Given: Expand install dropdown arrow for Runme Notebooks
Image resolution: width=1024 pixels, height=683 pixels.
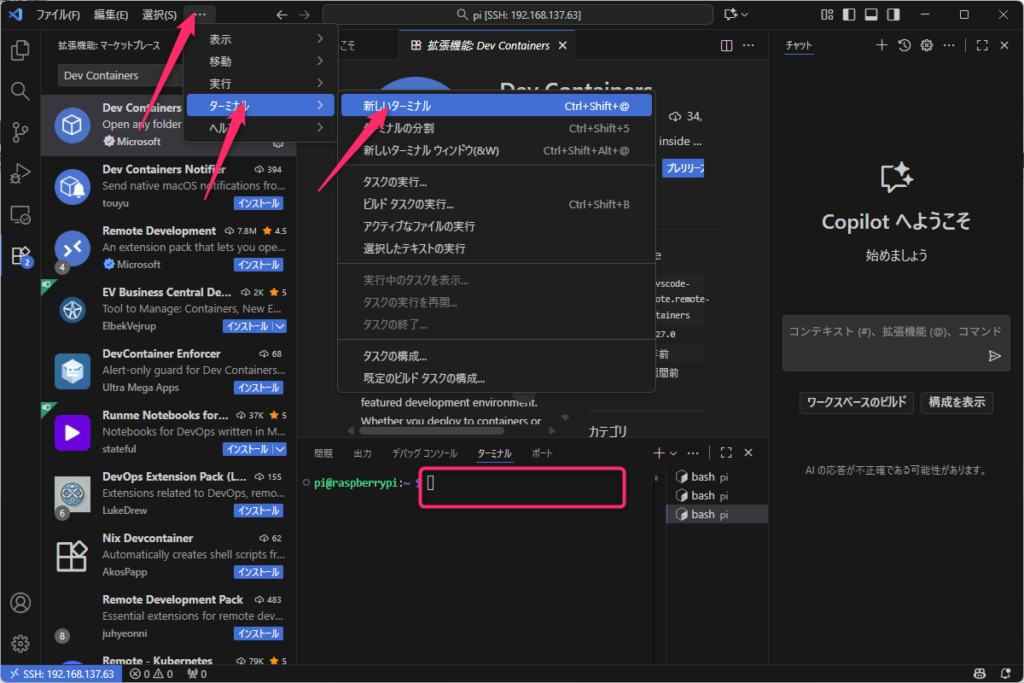Looking at the screenshot, I should coord(281,449).
